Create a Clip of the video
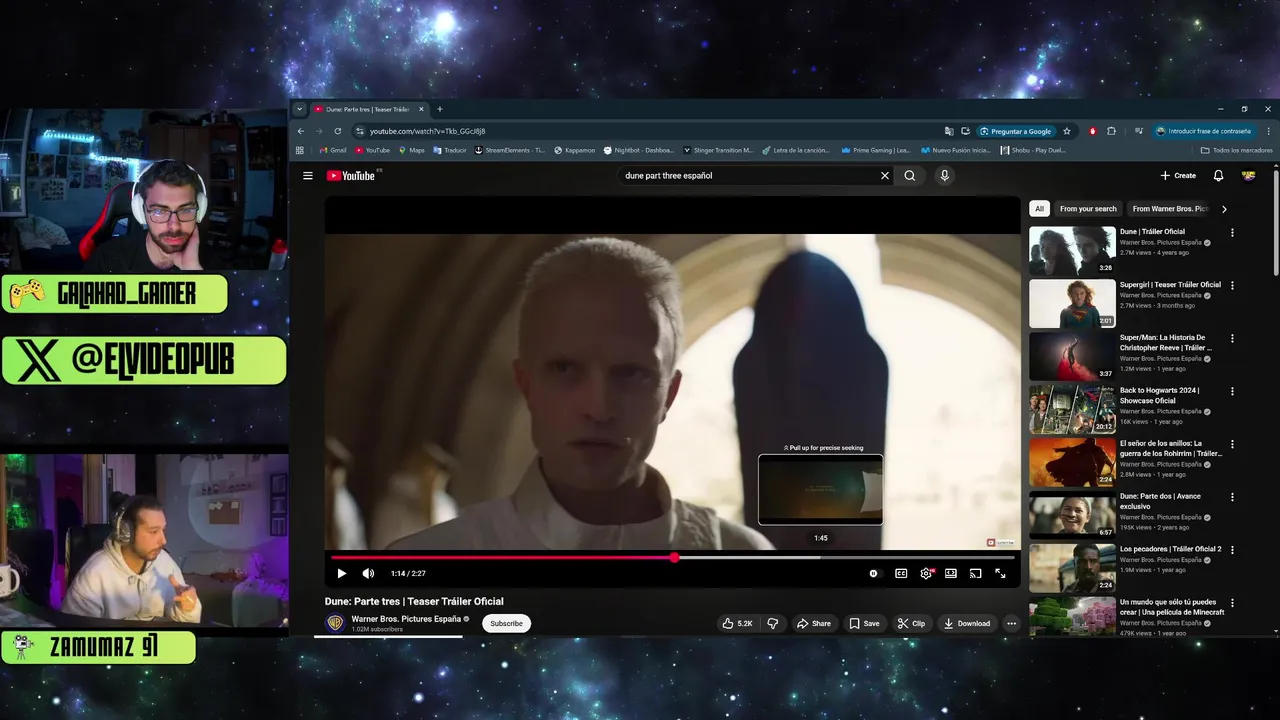The height and width of the screenshot is (720, 1280). (x=911, y=624)
